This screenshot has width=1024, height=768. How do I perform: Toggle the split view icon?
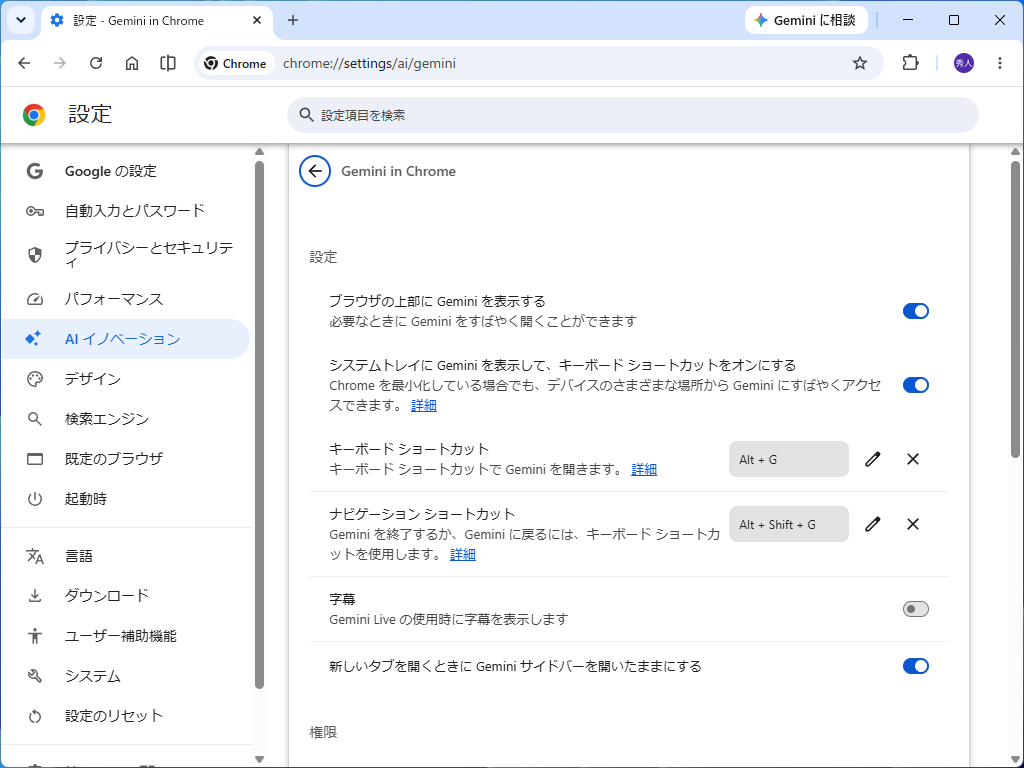pos(168,63)
